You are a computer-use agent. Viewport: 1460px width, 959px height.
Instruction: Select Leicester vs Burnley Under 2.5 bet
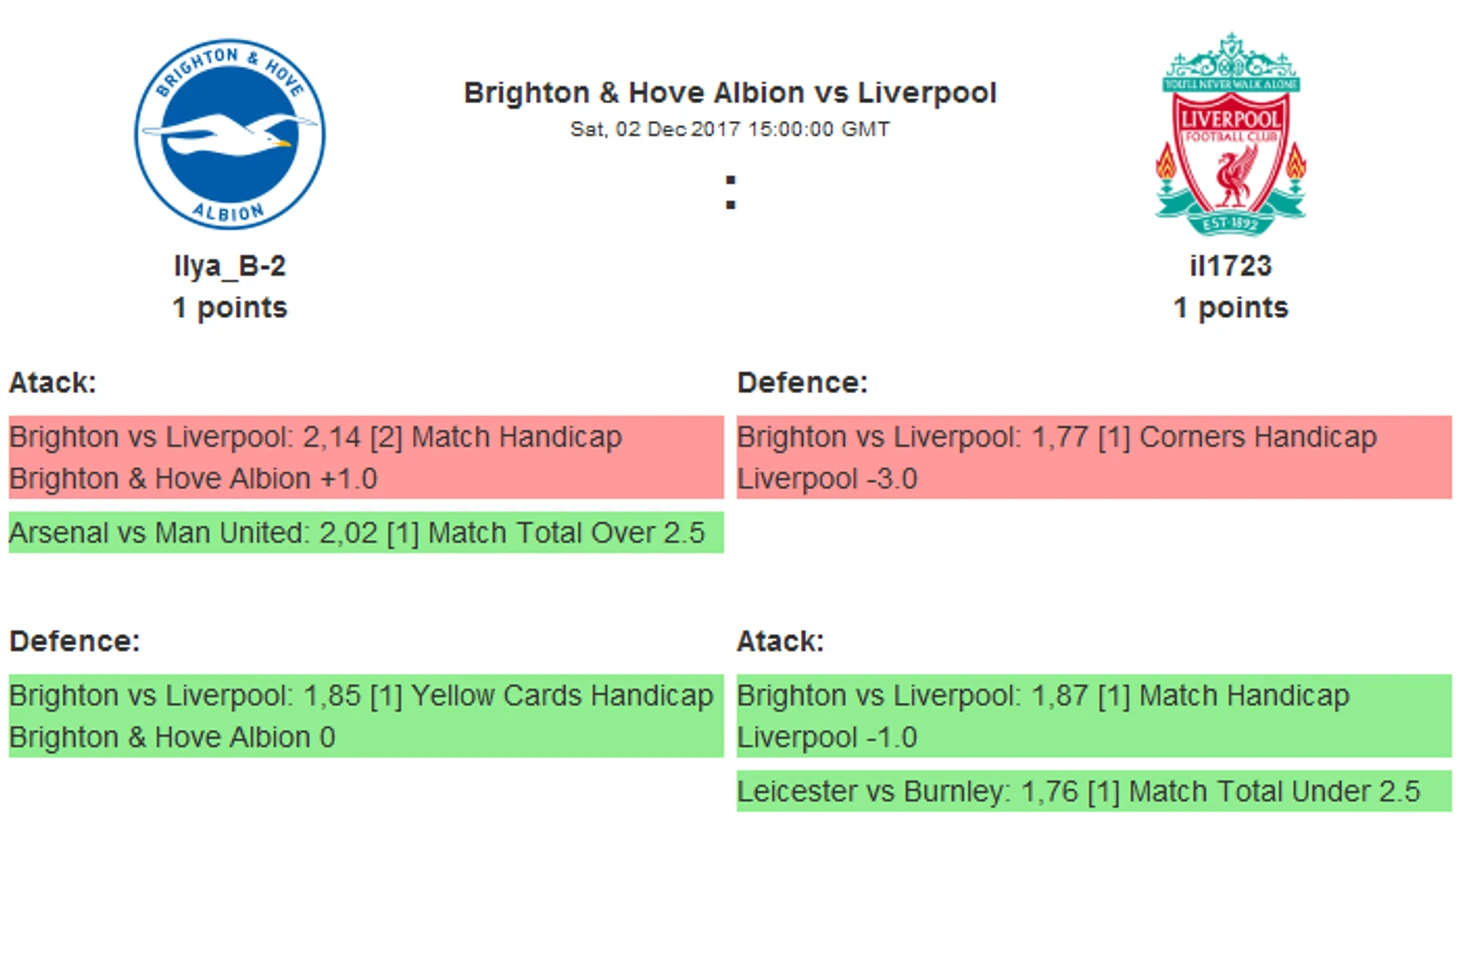click(x=1093, y=791)
